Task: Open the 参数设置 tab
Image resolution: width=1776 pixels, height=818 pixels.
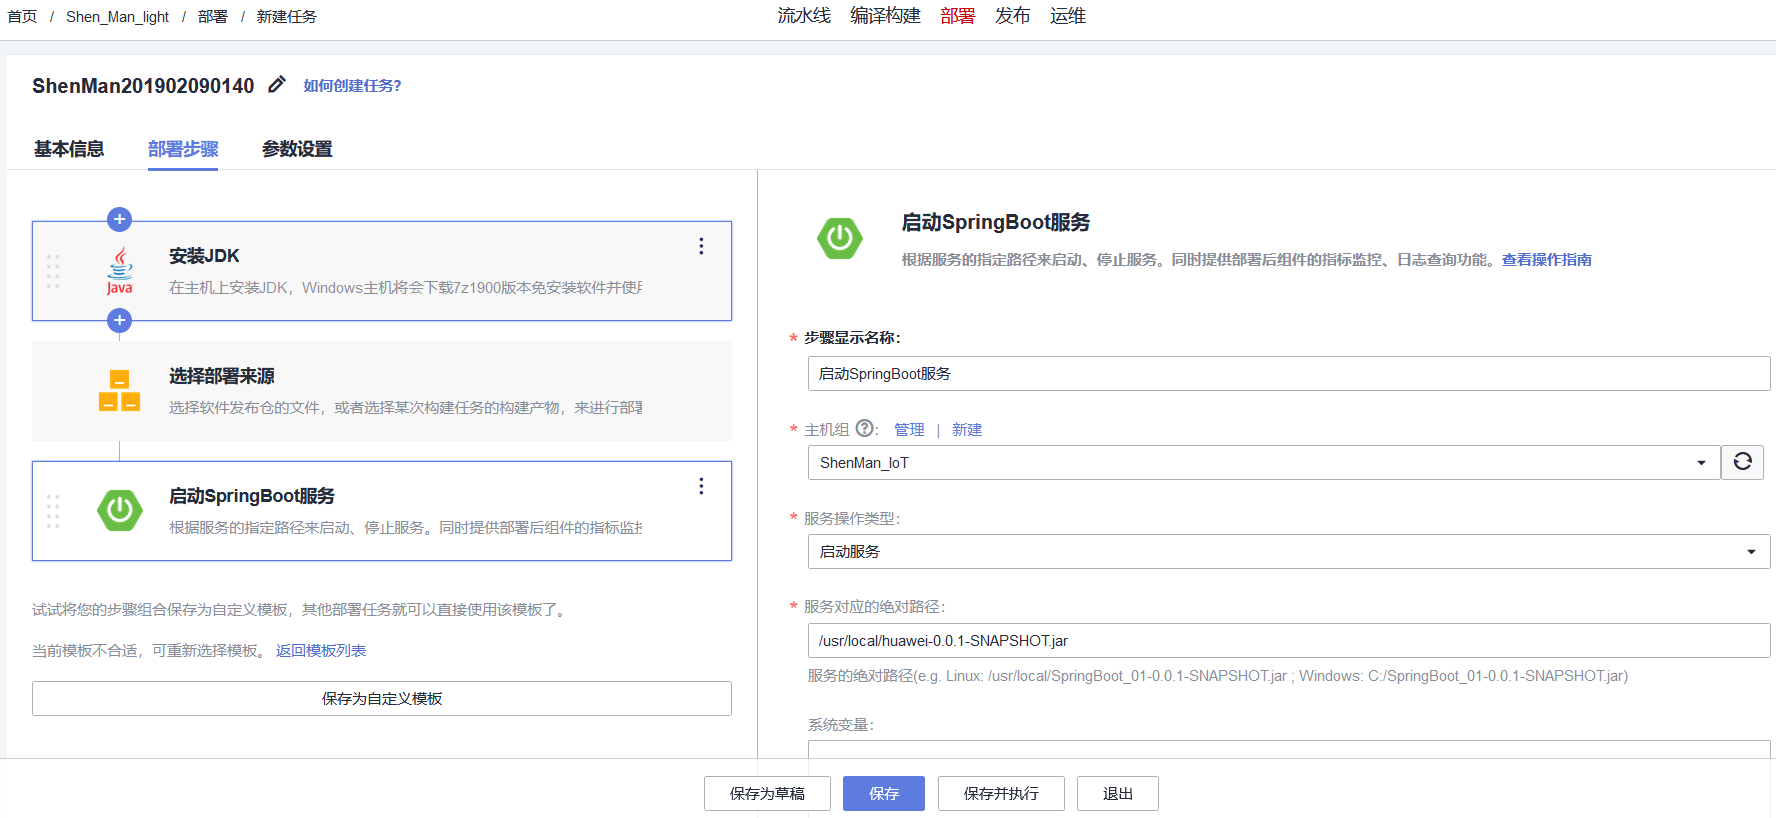Action: point(297,149)
